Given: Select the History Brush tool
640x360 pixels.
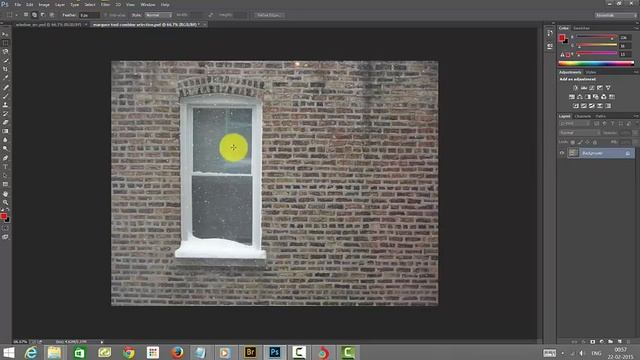Looking at the screenshot, I should [5, 114].
